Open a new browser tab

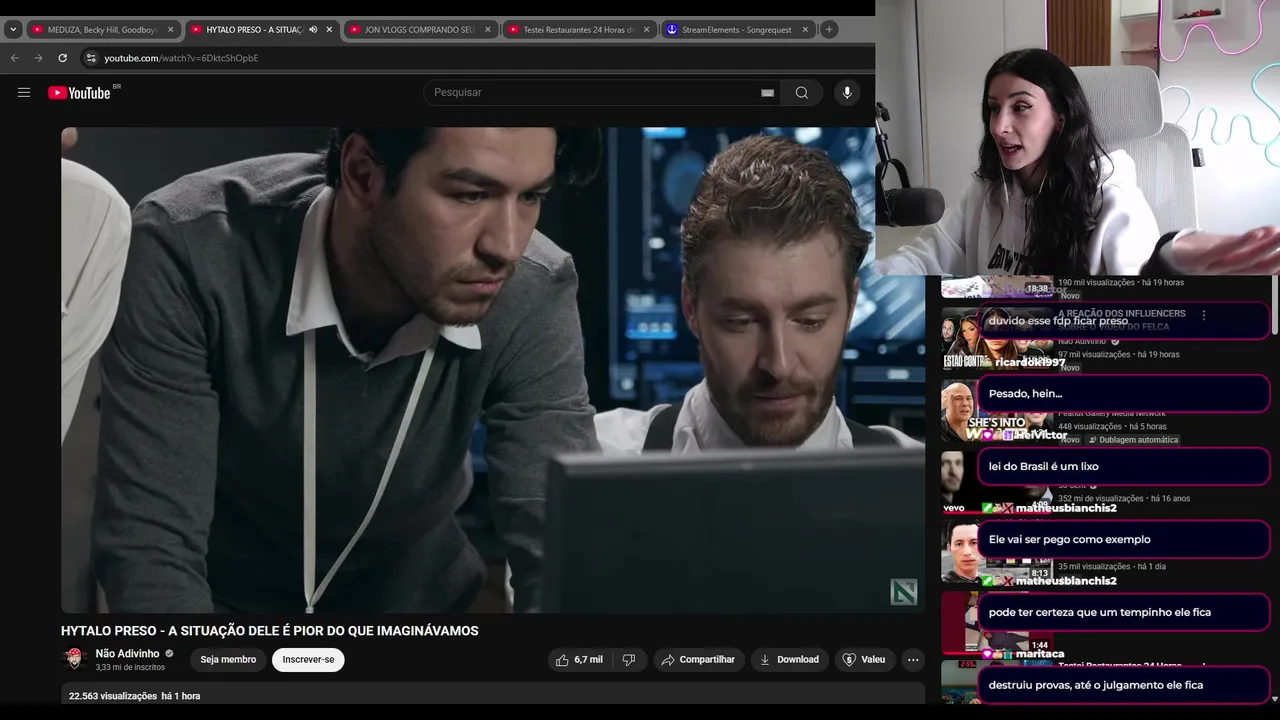pyautogui.click(x=829, y=30)
